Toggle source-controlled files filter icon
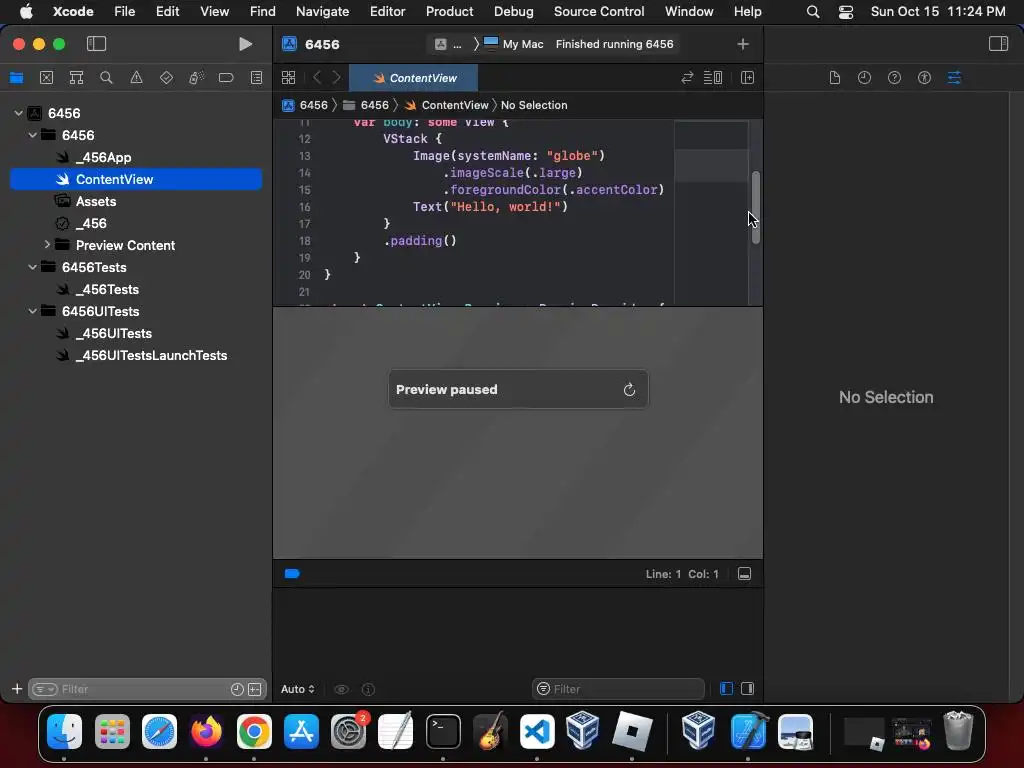Viewport: 1024px width, 768px height. tap(255, 689)
